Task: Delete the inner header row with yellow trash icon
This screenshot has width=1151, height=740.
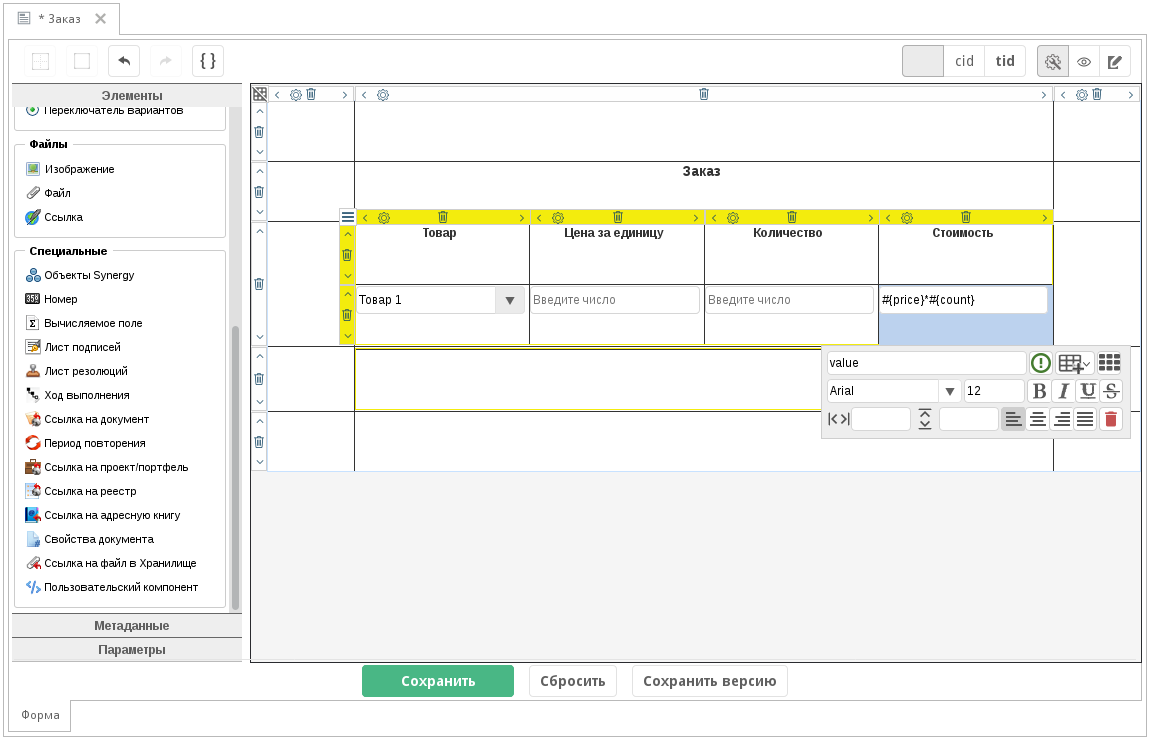Action: (347, 255)
